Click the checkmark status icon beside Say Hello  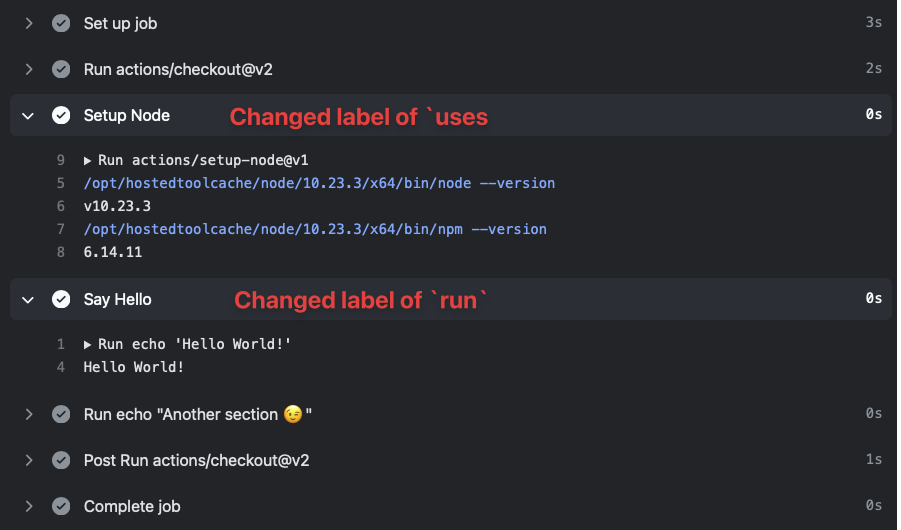pos(61,299)
